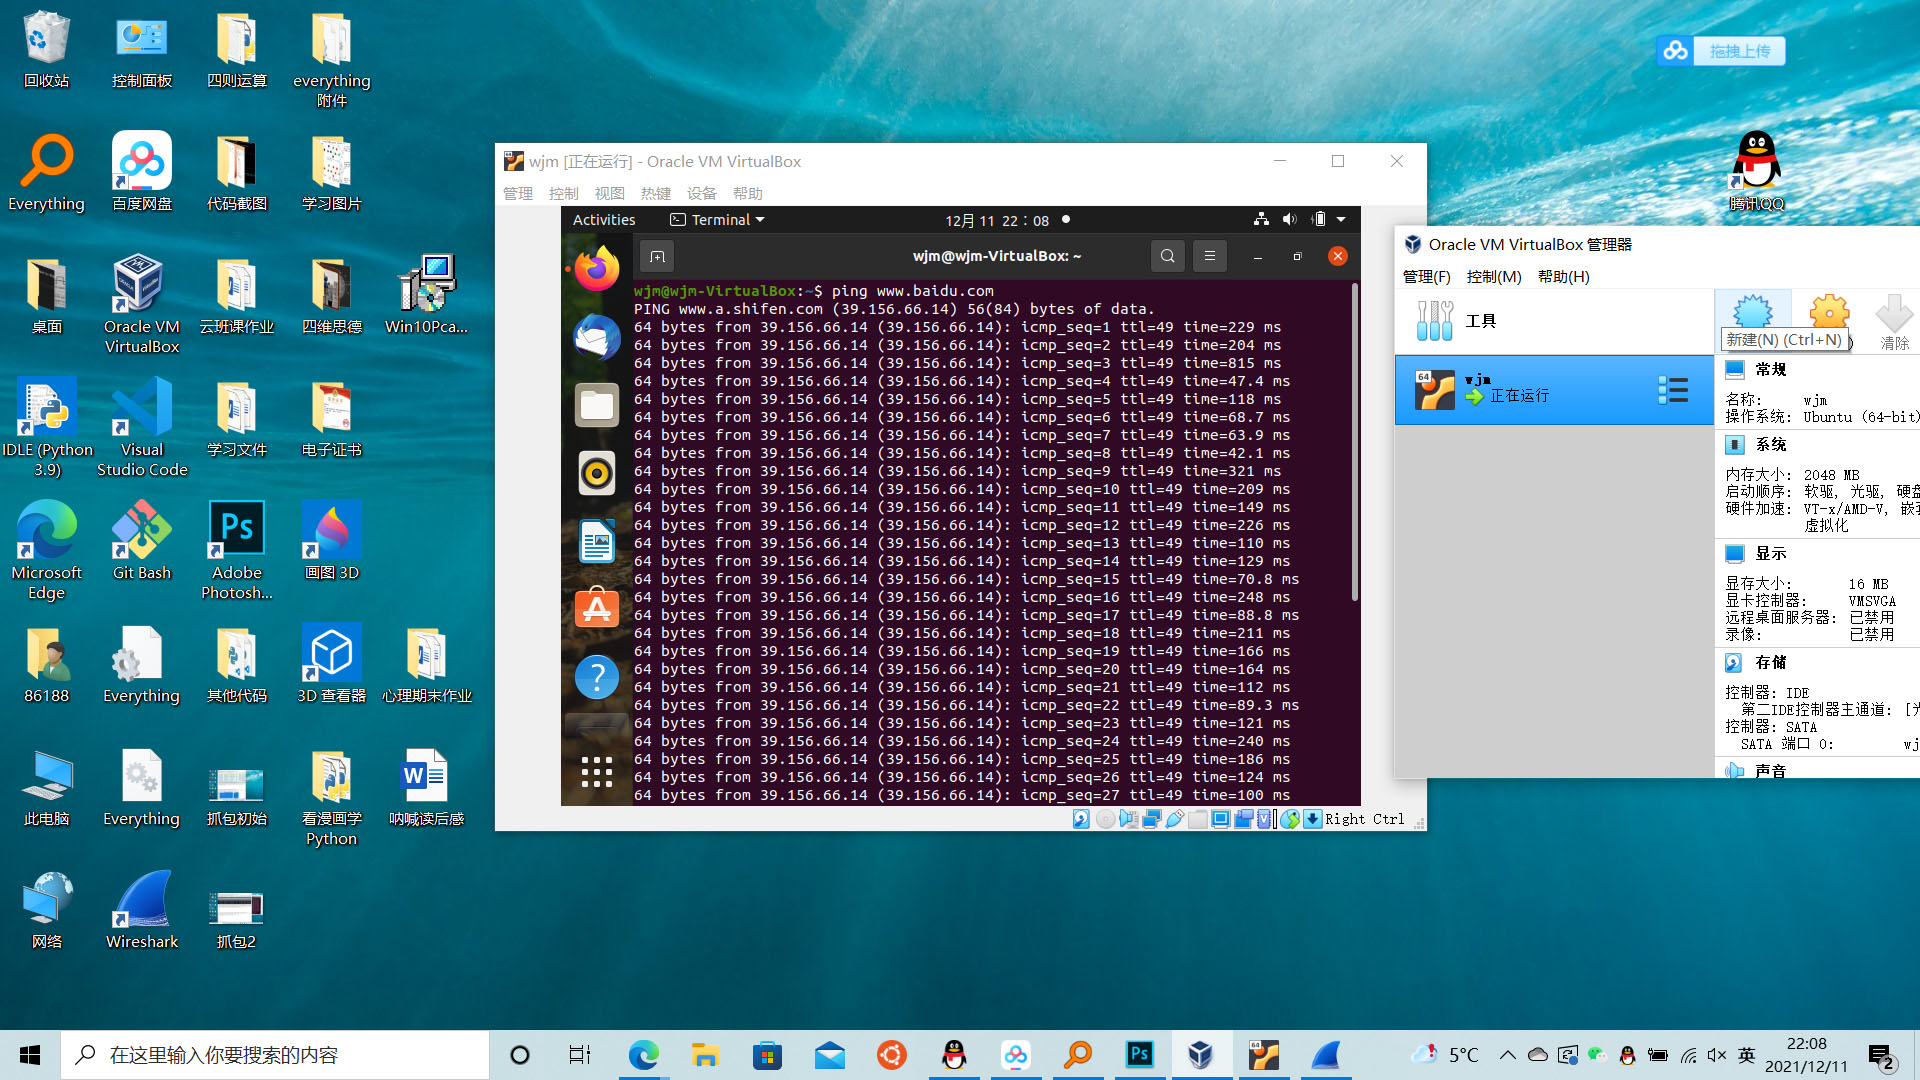Click the Windows taskbar search box

(x=275, y=1055)
